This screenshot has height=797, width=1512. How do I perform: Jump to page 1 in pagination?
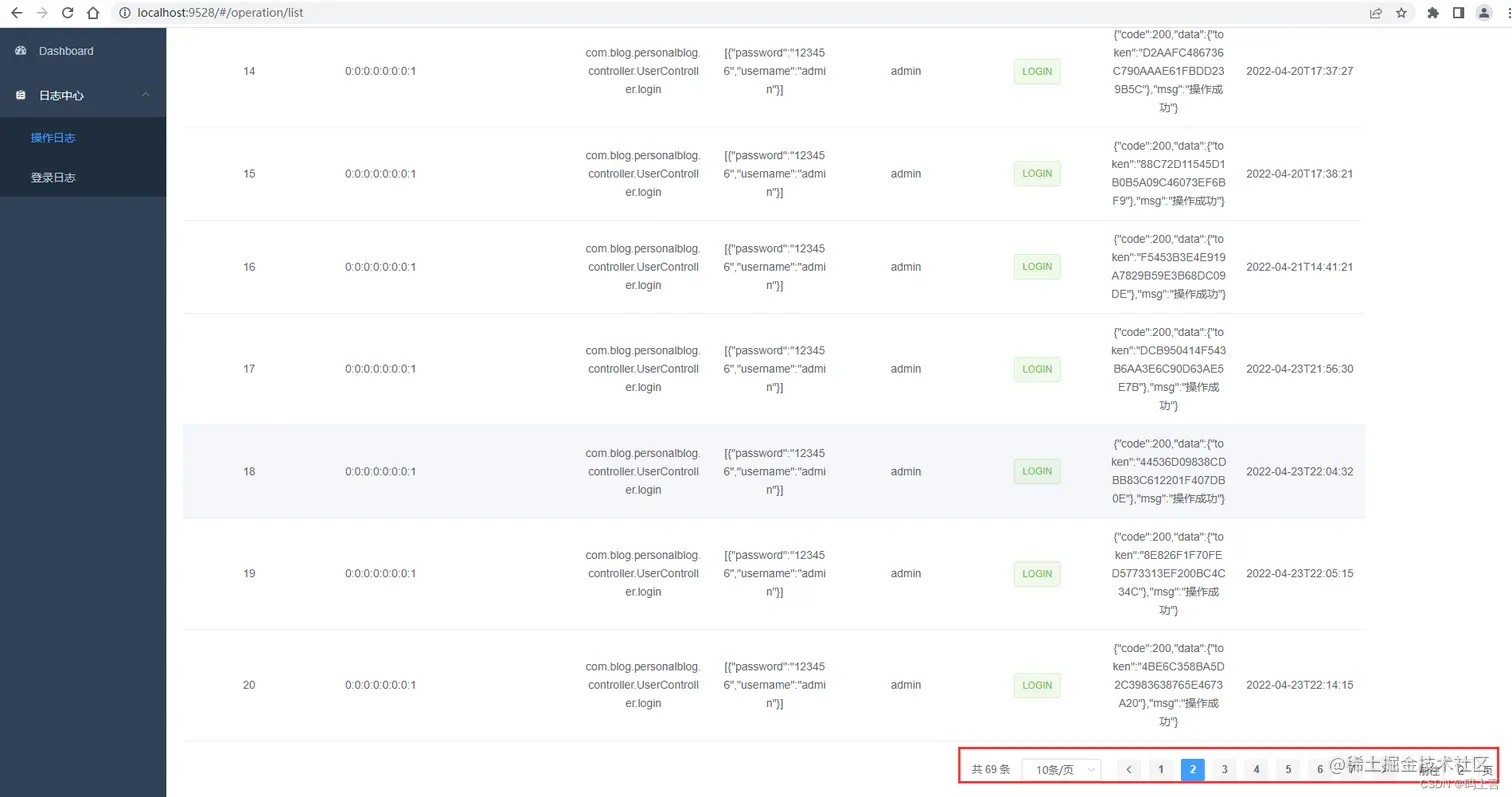1161,769
